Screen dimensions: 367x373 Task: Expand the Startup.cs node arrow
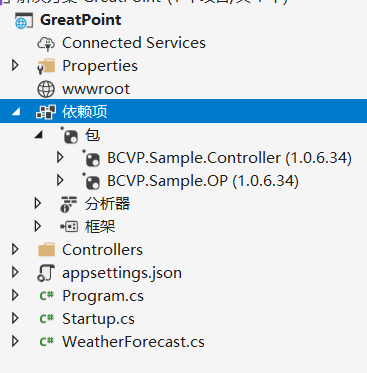point(15,318)
